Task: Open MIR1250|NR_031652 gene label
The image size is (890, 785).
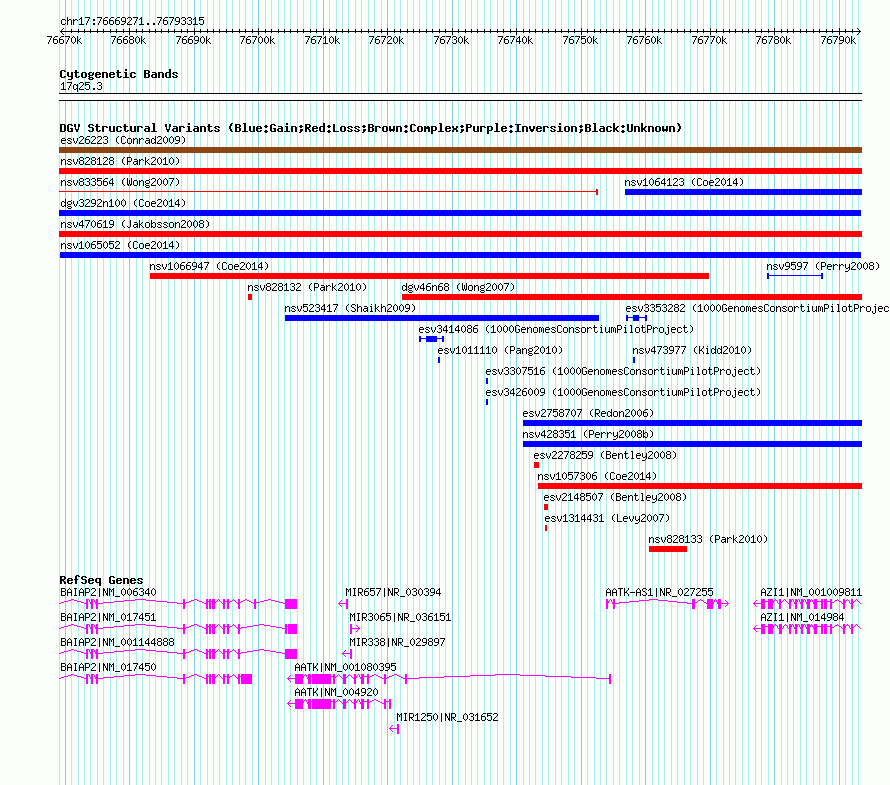Action: (x=447, y=717)
